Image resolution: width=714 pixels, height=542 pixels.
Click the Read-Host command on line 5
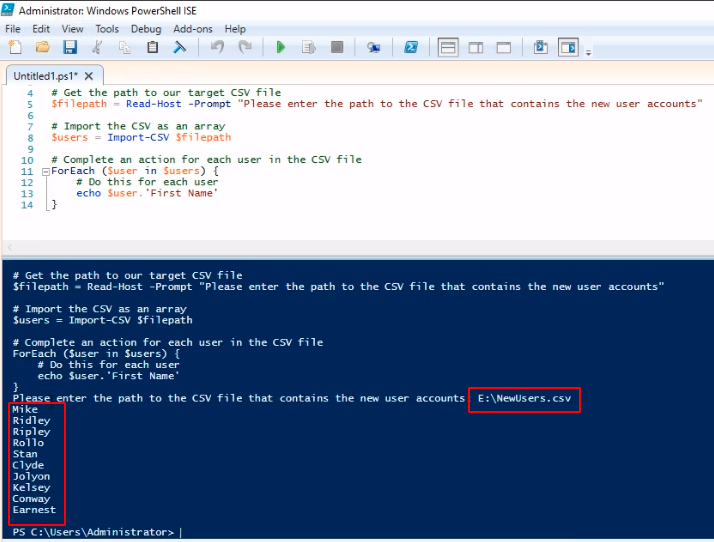153,104
